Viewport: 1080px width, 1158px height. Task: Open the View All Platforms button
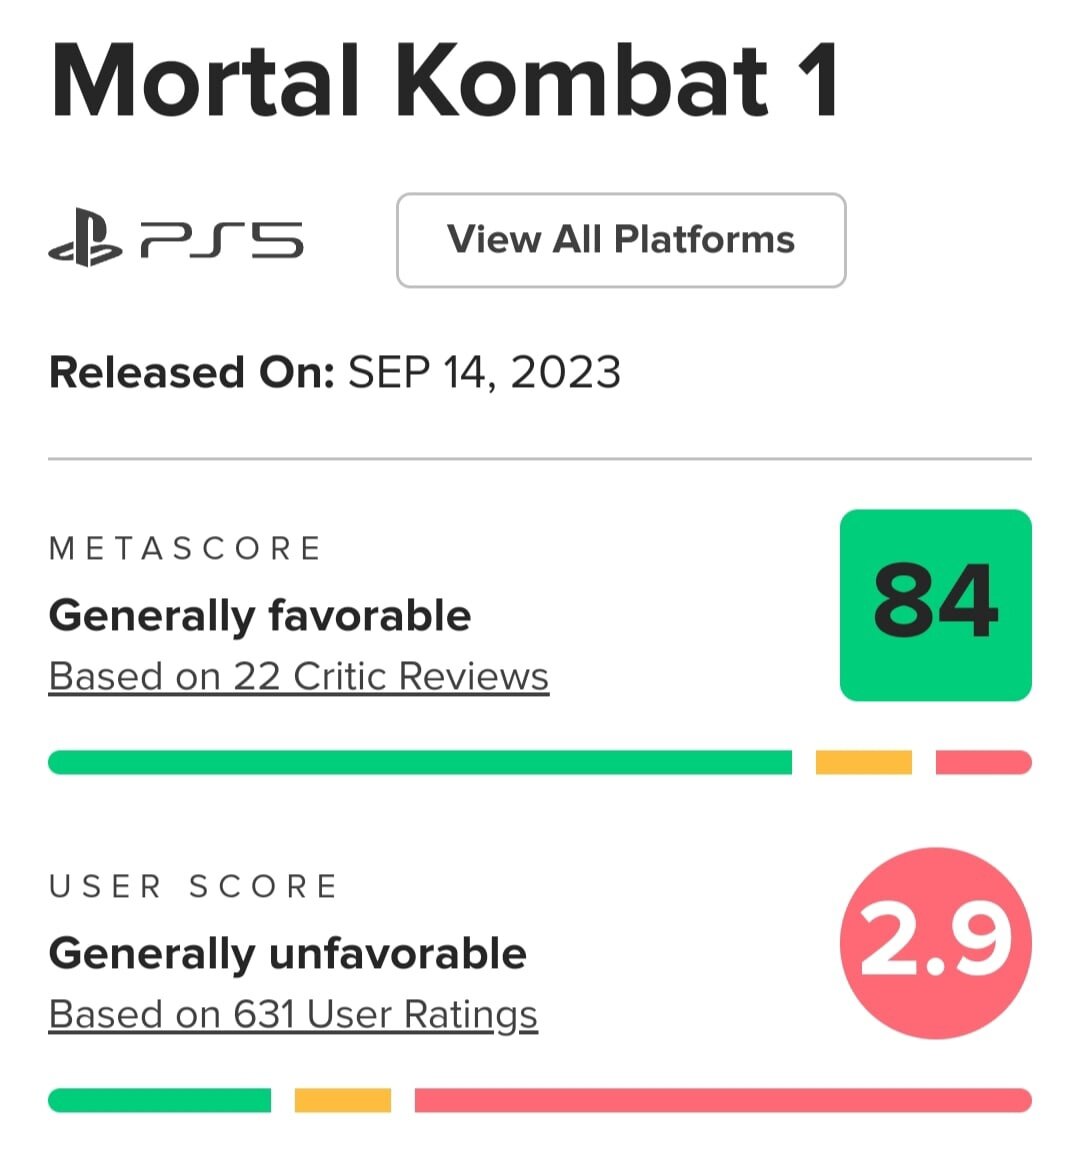click(x=621, y=239)
